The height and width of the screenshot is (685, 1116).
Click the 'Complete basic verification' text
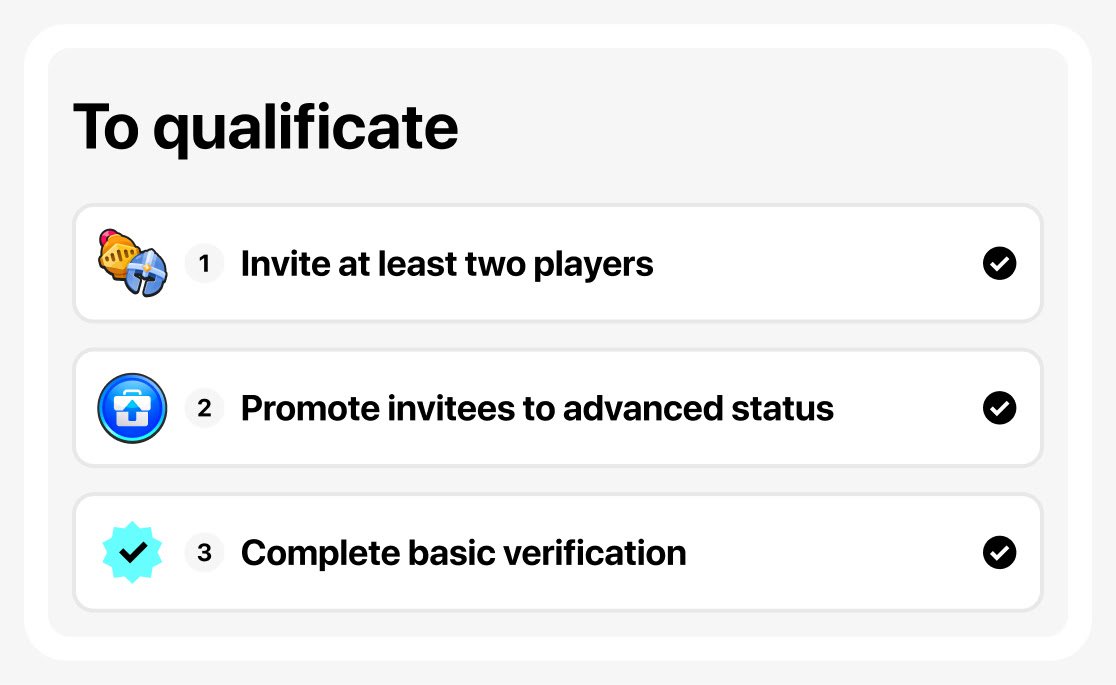463,552
